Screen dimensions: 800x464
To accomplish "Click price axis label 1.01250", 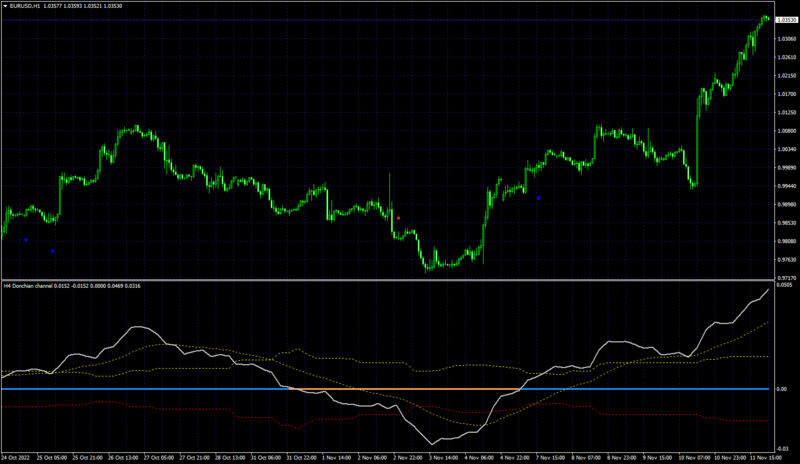I will click(786, 112).
